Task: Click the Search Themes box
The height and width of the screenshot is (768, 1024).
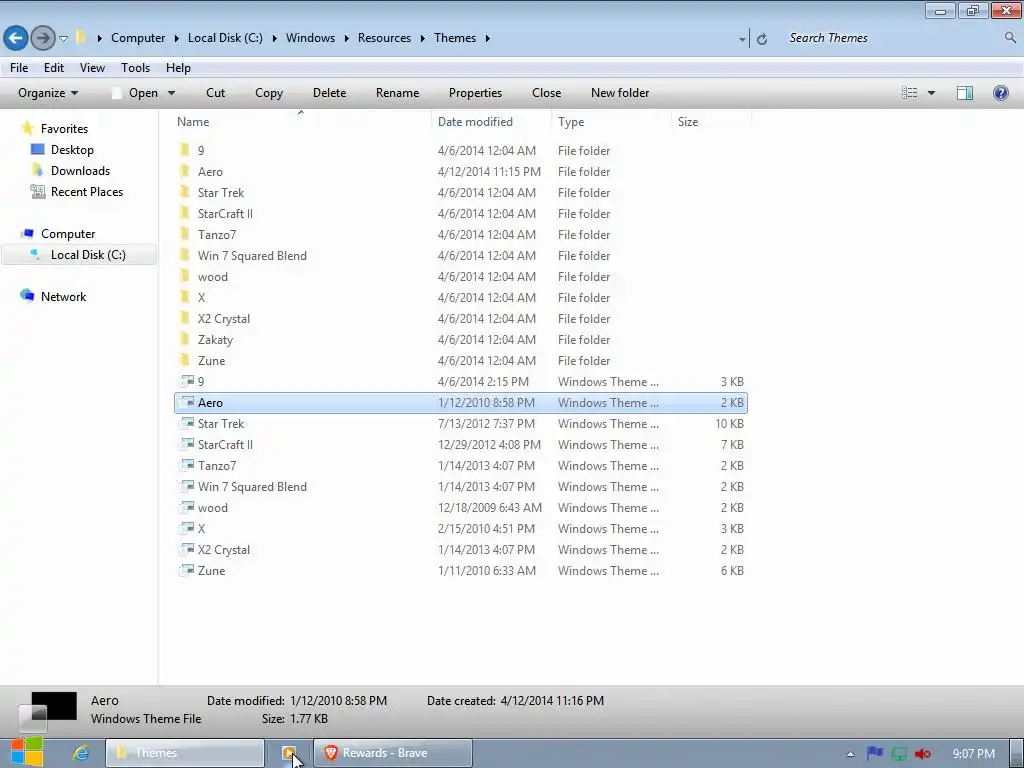Action: (895, 38)
